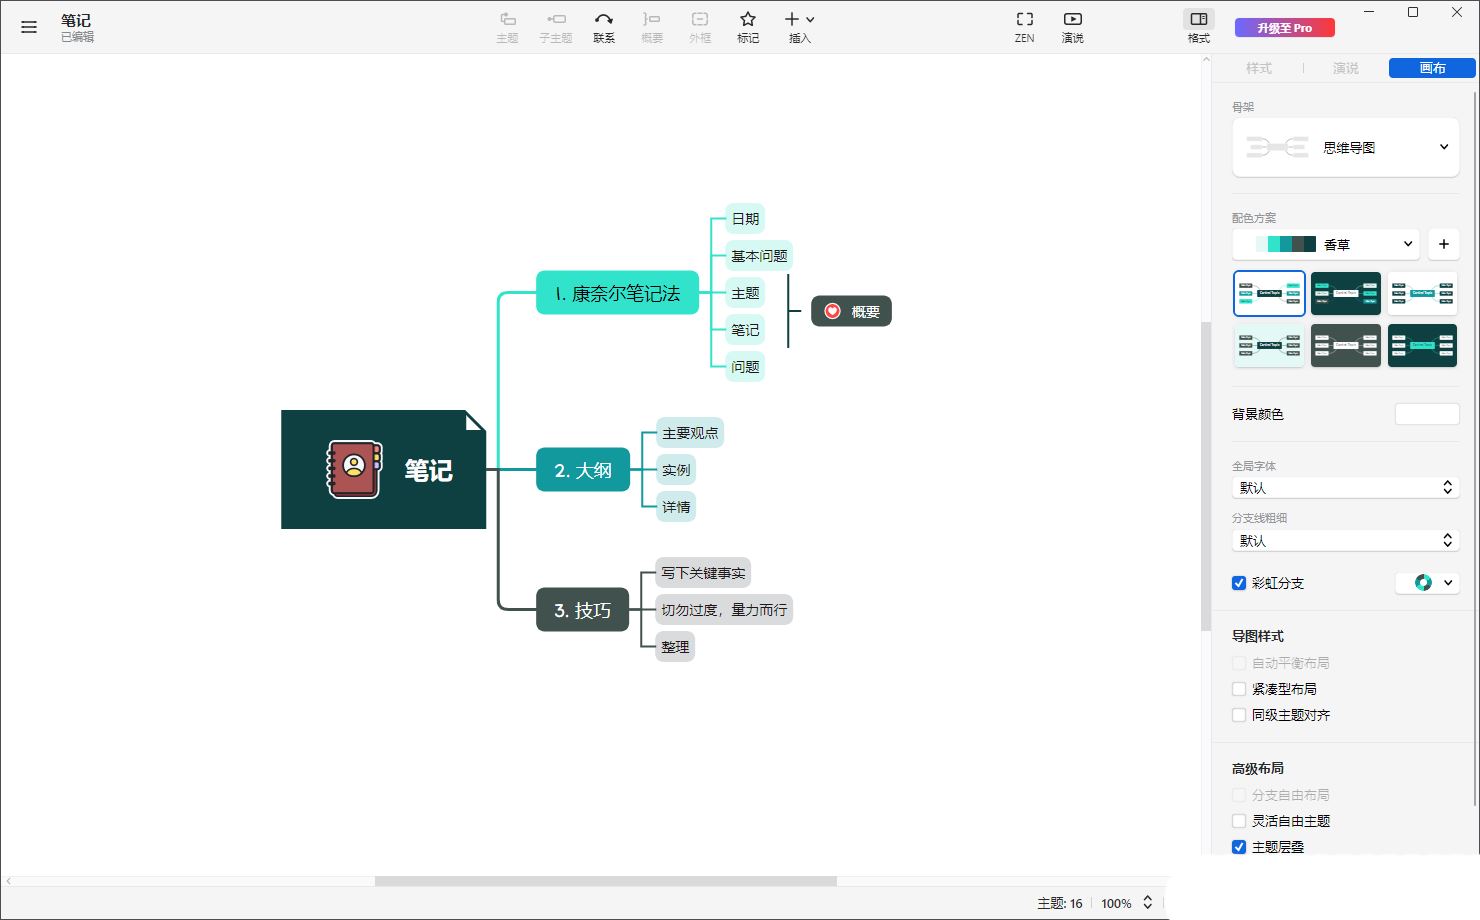The width and height of the screenshot is (1480, 920).
Task: Click the 主题: 16 topic count
Action: pos(1059,903)
